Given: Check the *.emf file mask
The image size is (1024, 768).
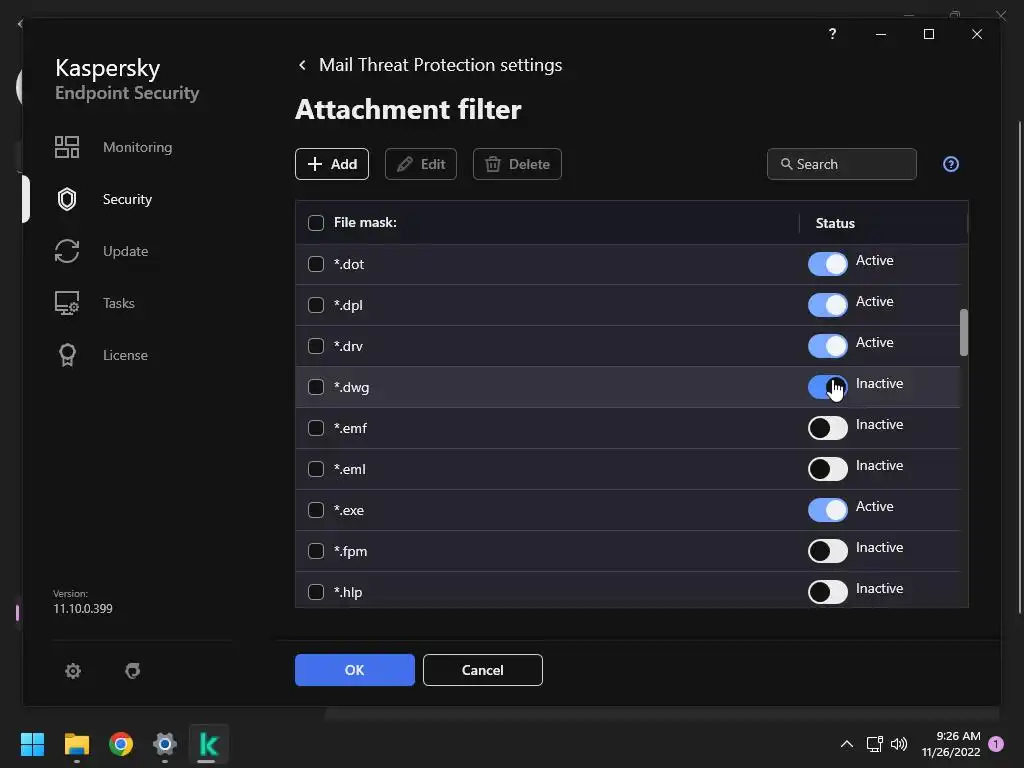Looking at the screenshot, I should (x=315, y=428).
